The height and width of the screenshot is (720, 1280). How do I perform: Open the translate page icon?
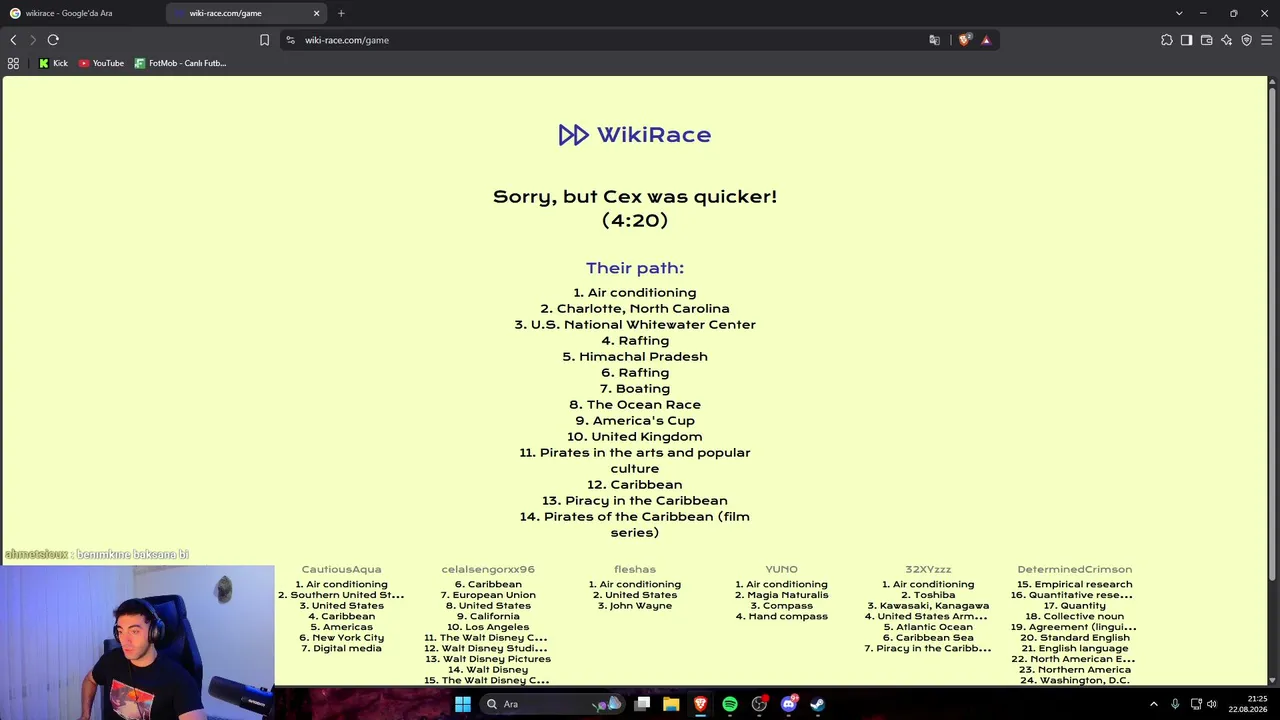pyautogui.click(x=934, y=40)
